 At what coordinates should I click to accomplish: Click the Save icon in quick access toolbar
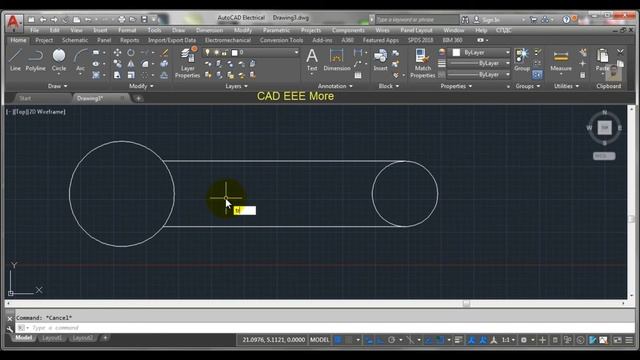coord(144,19)
